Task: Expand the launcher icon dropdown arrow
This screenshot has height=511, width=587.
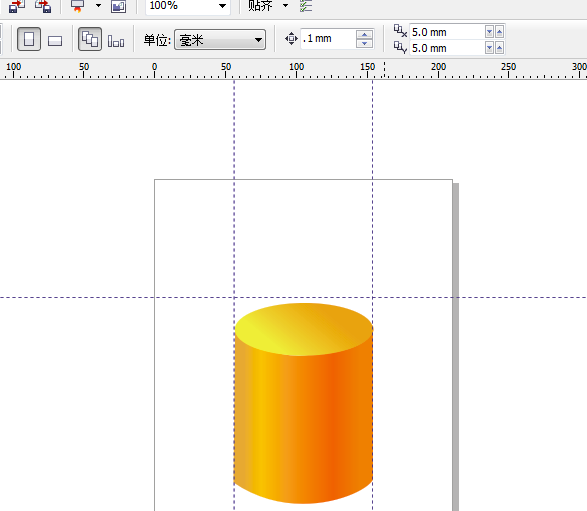Action: click(98, 6)
